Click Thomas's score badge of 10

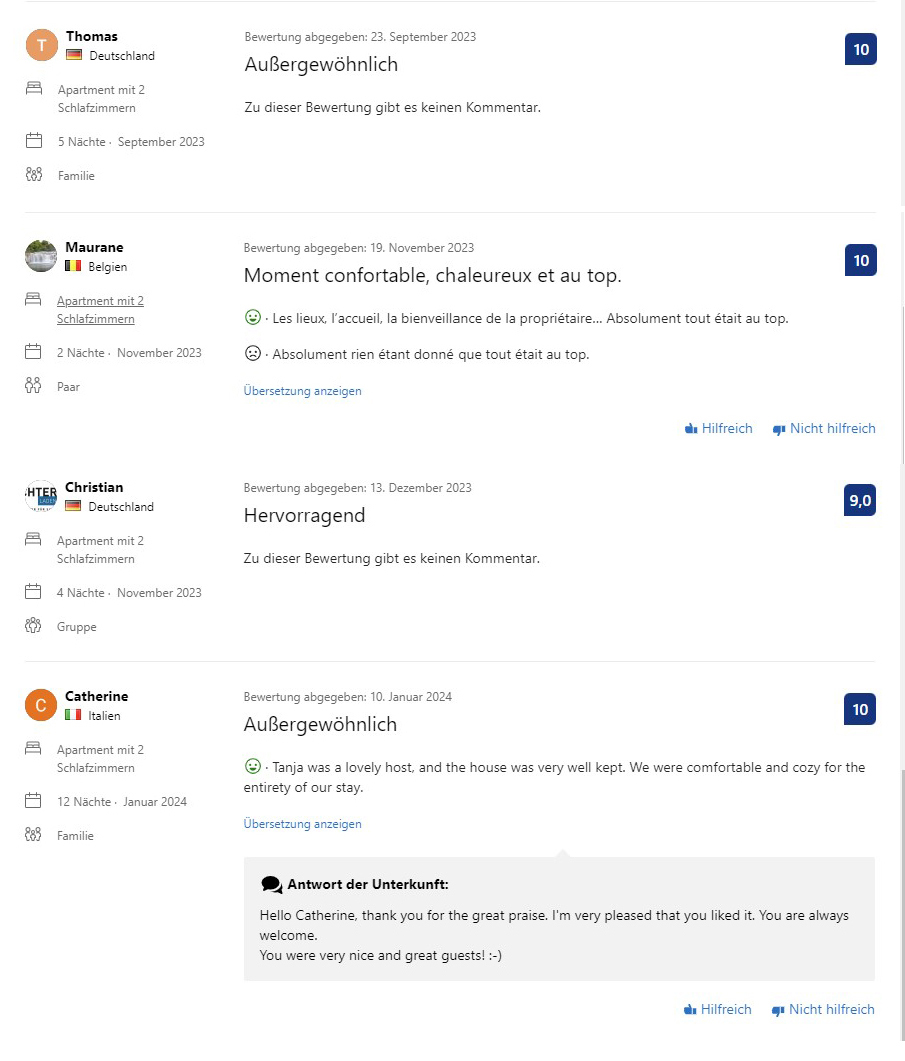click(x=861, y=49)
